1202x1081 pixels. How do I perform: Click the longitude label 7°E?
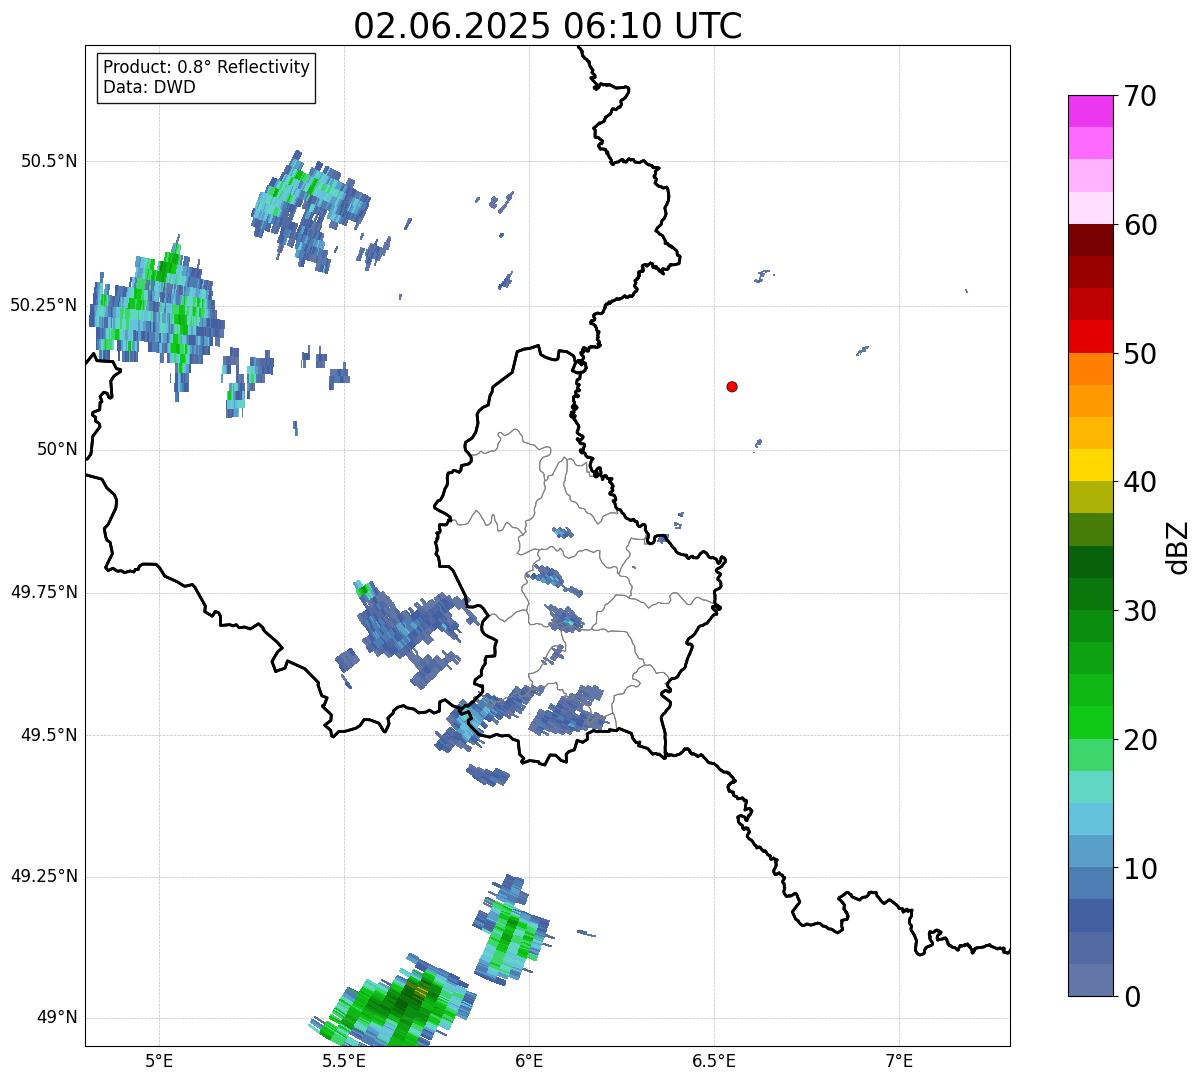(x=899, y=1061)
